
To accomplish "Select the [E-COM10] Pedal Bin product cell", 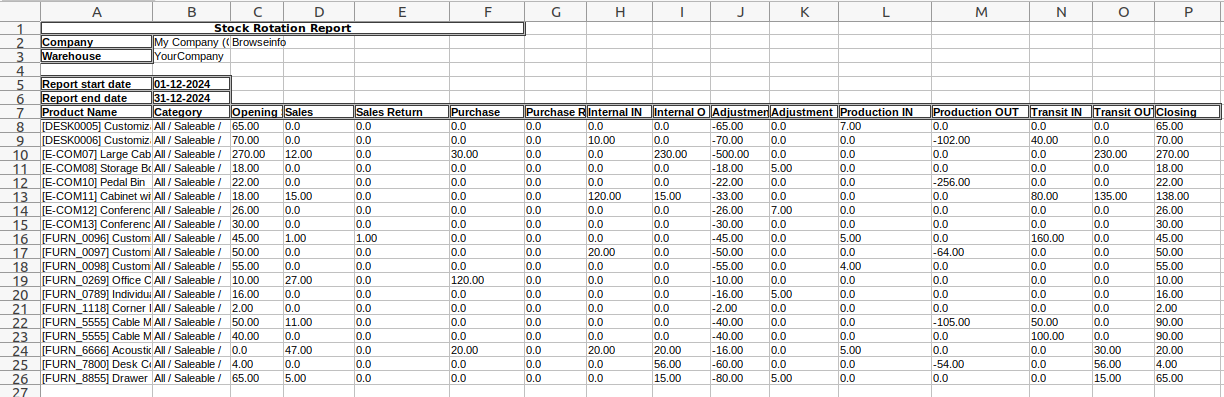I will pos(96,182).
